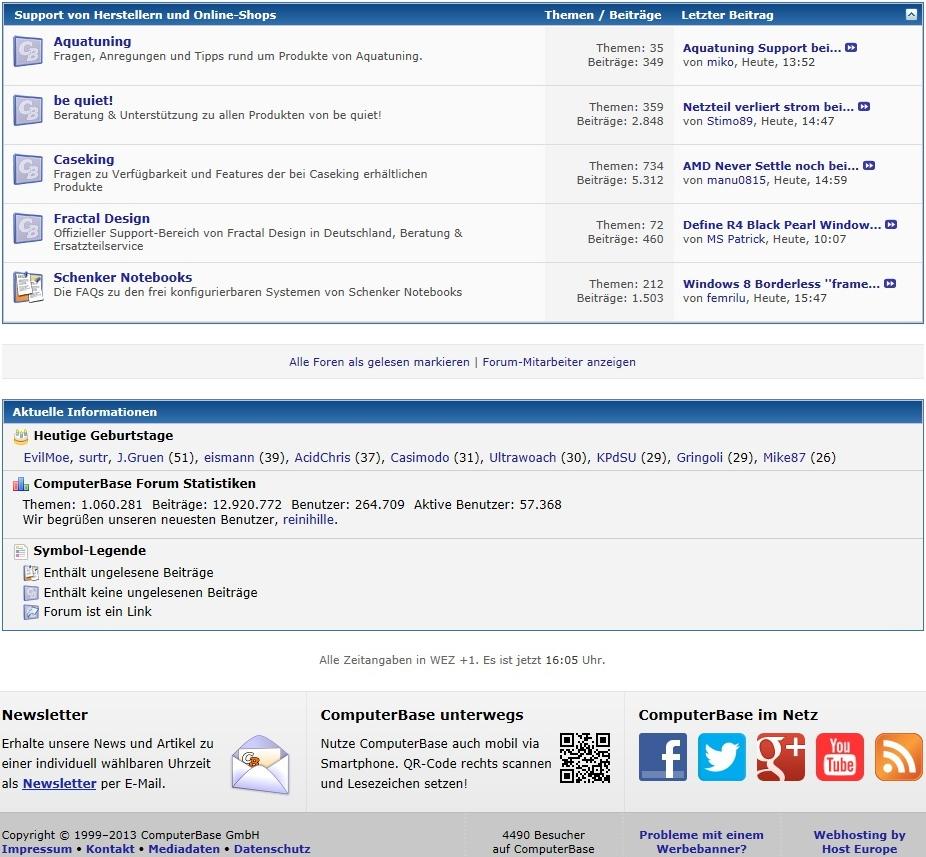Click the Schenker Notebooks unread-posts icon
The width and height of the screenshot is (926, 857).
tap(28, 288)
